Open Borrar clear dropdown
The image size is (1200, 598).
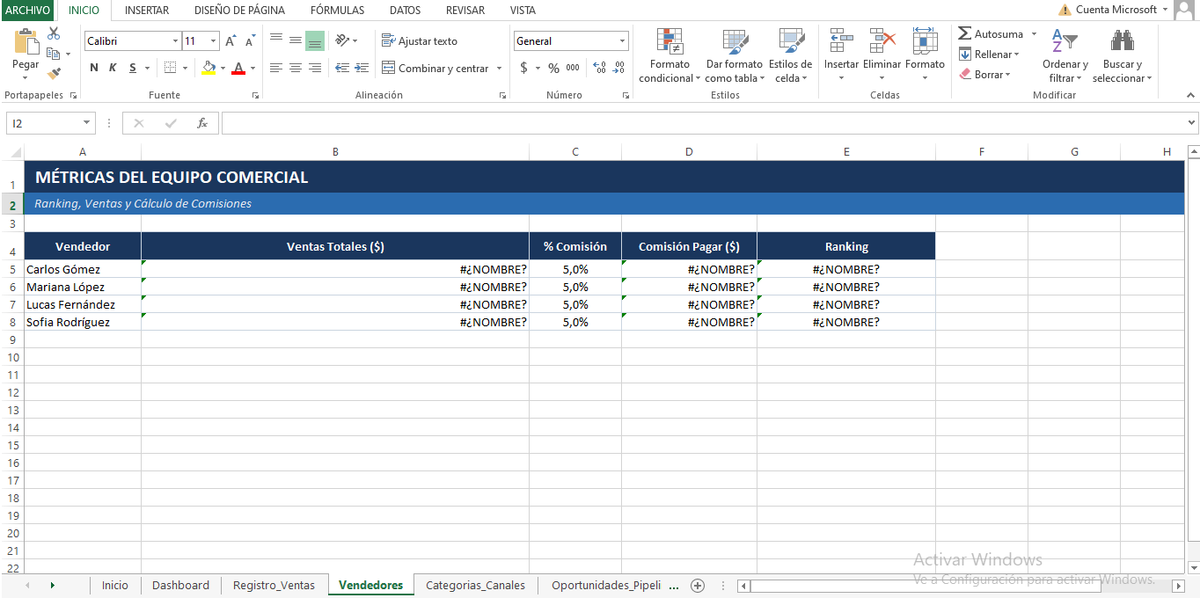click(x=985, y=74)
